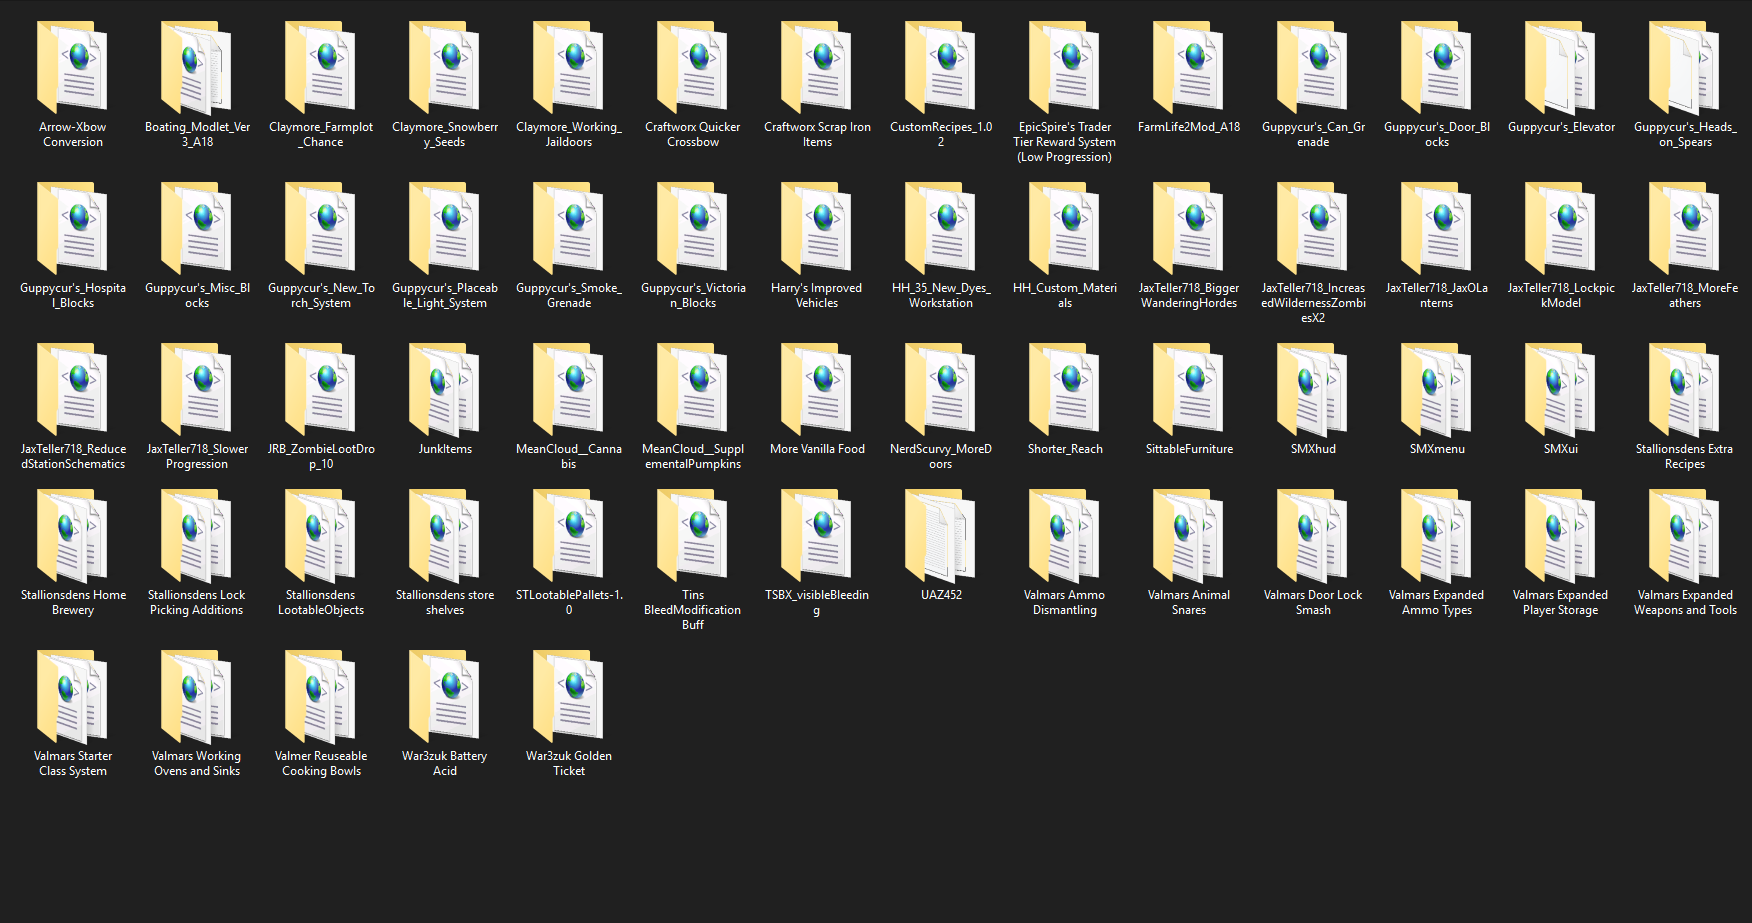Click the SittableFurniture folder icon

1189,390
